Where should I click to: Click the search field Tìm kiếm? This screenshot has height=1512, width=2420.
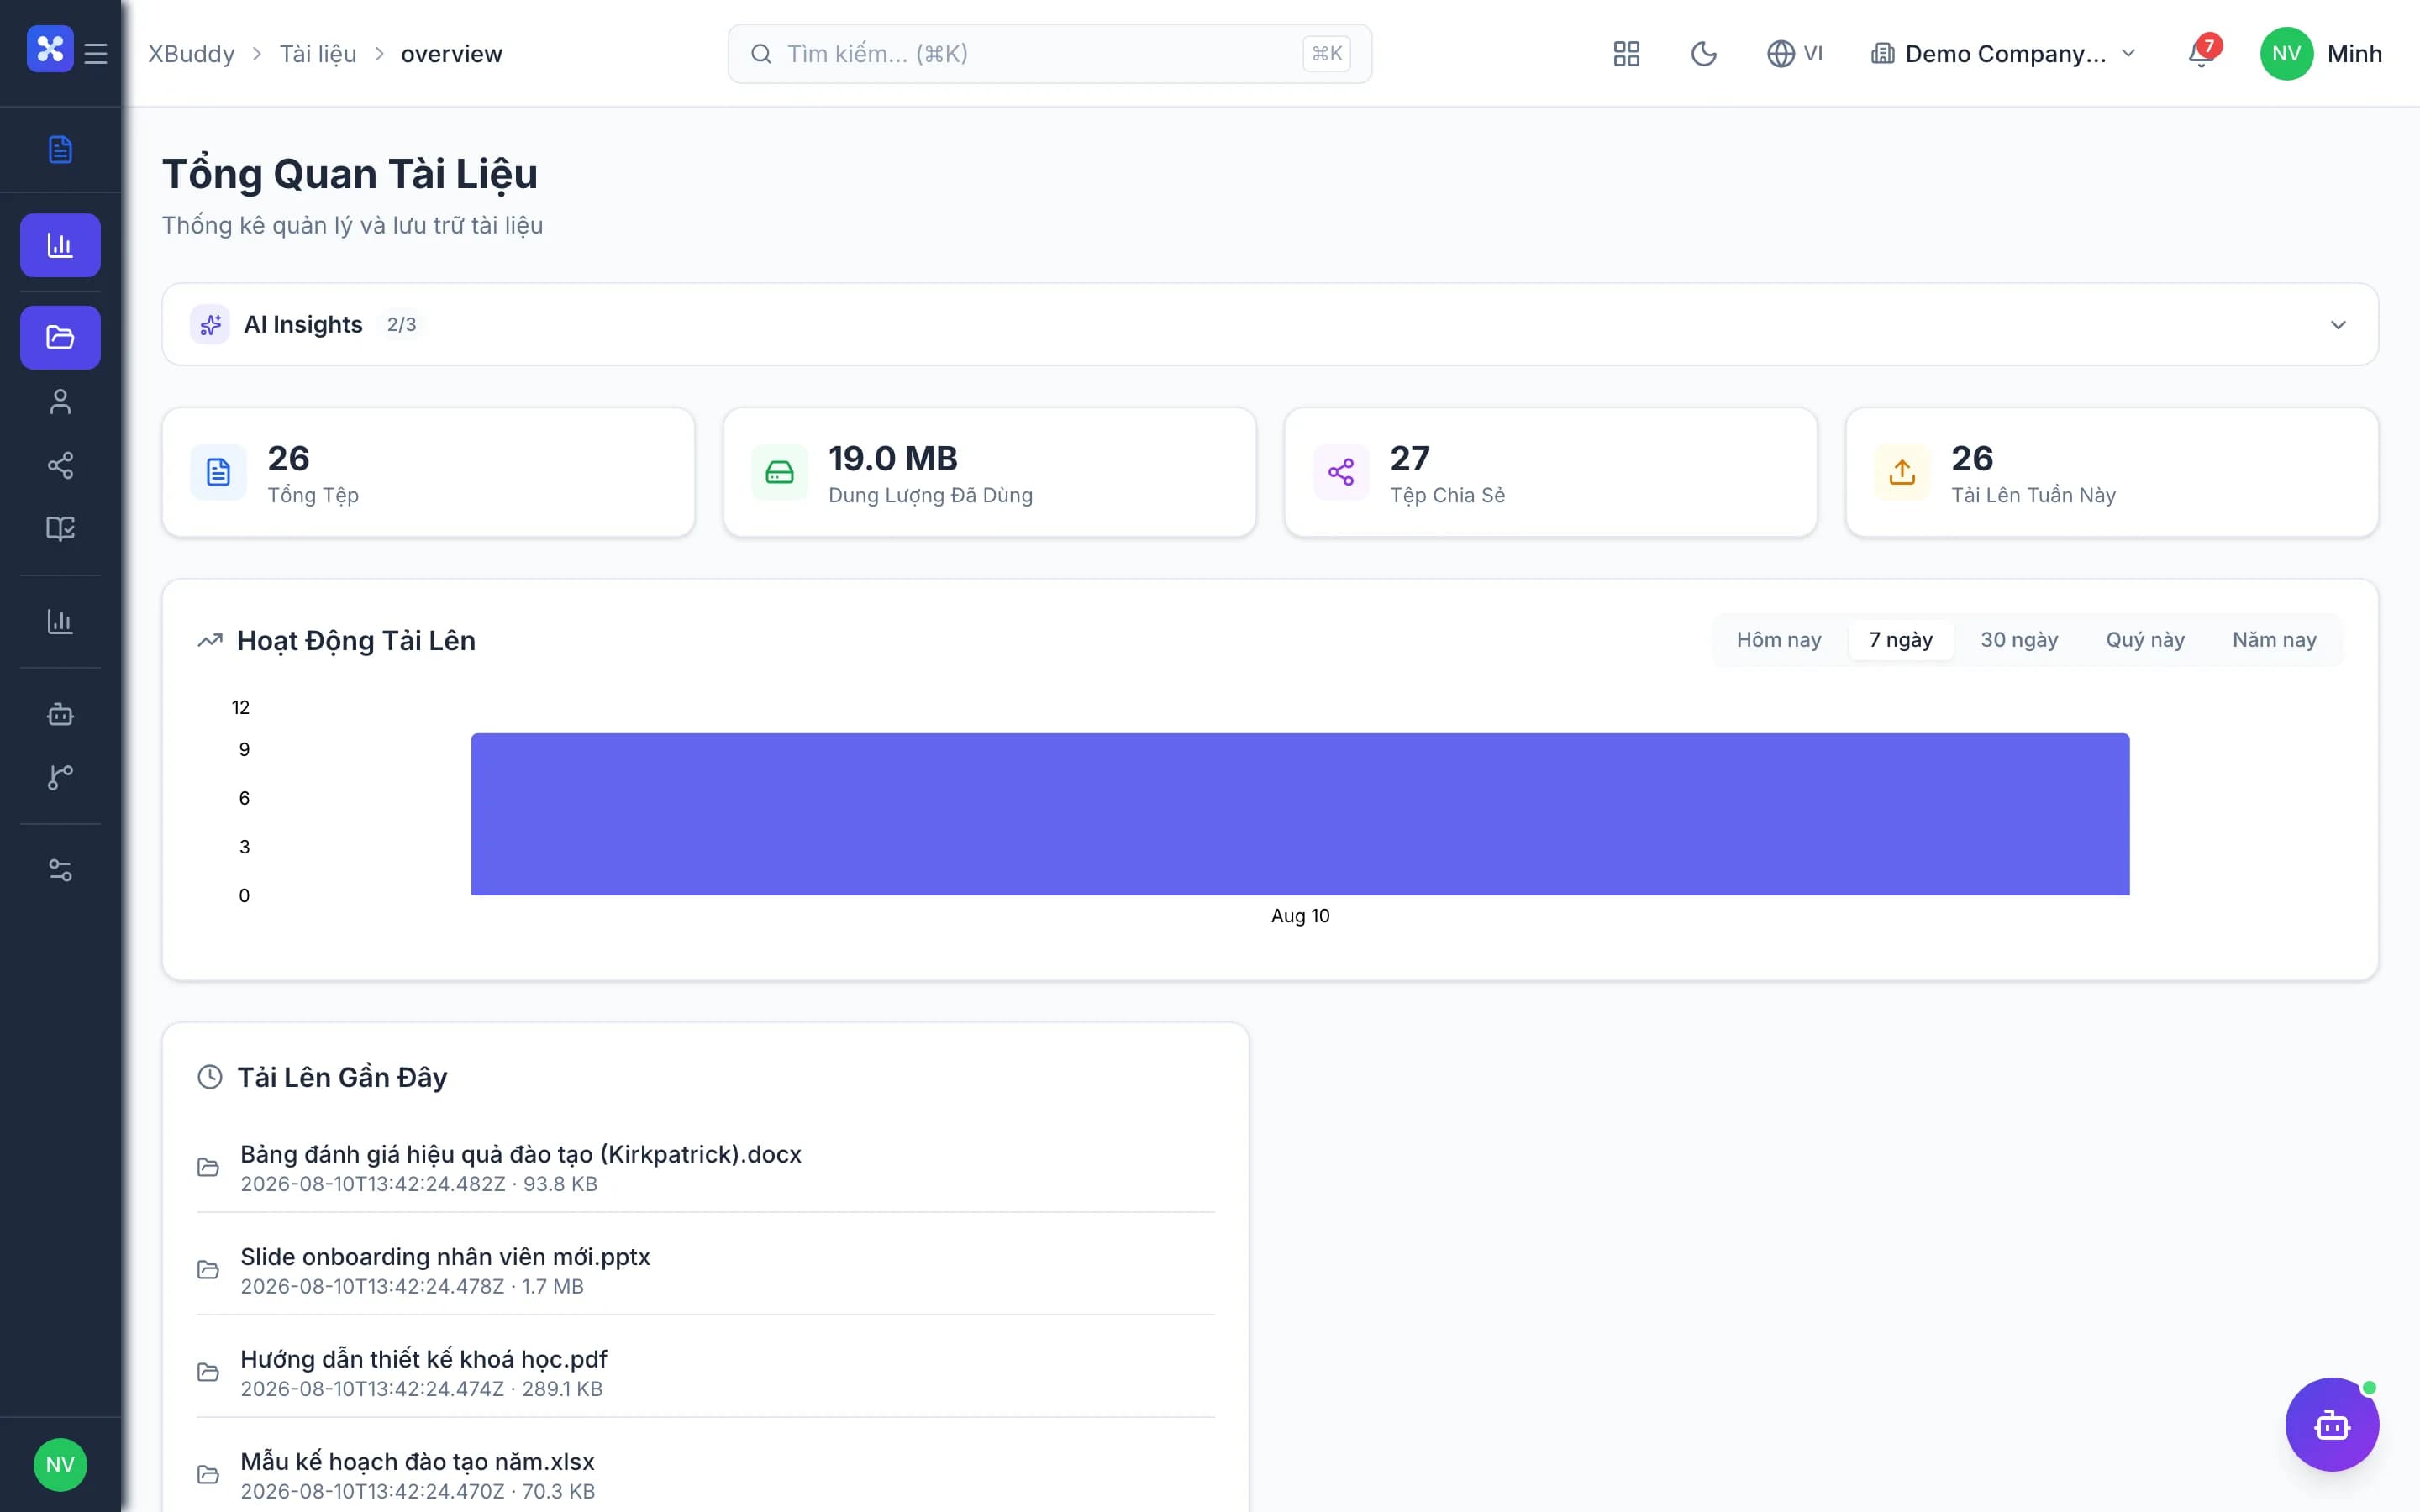pos(1050,54)
